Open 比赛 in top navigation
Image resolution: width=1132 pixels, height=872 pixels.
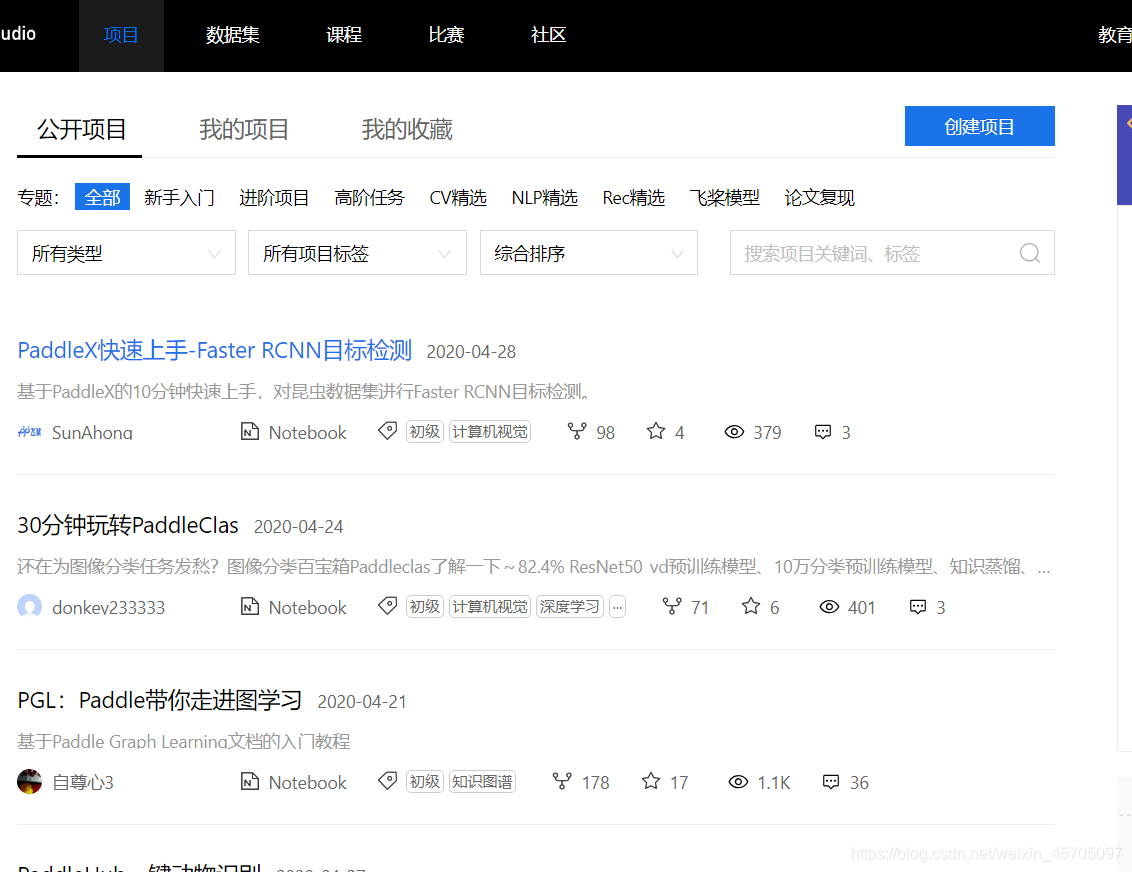[446, 35]
